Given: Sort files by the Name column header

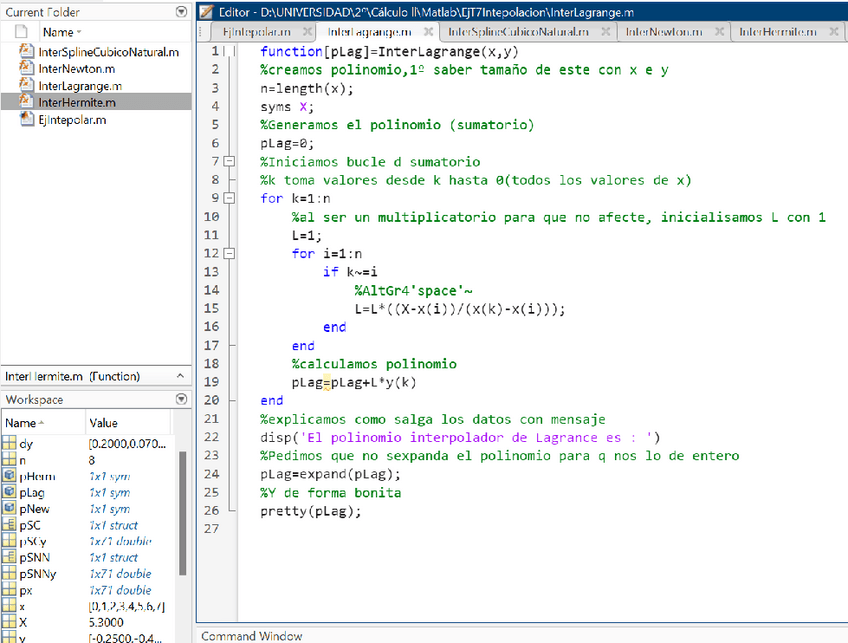Looking at the screenshot, I should tap(58, 32).
